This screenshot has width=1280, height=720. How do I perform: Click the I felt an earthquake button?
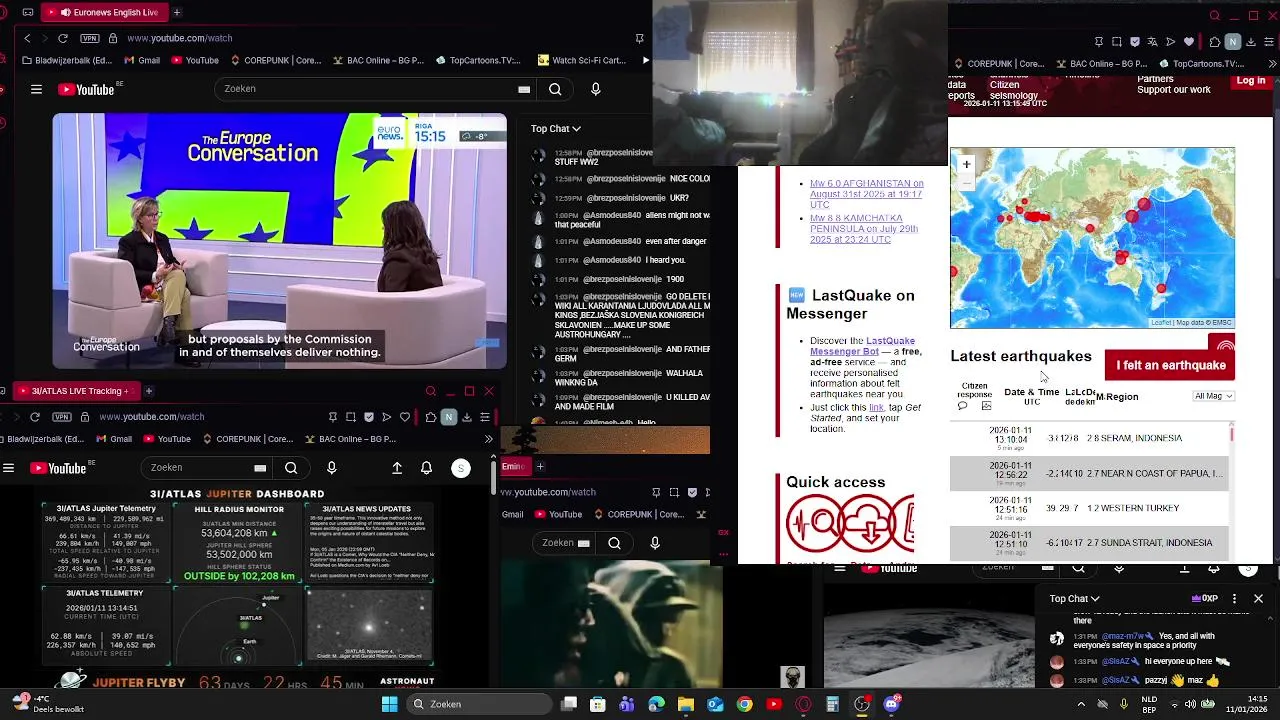click(x=1170, y=365)
